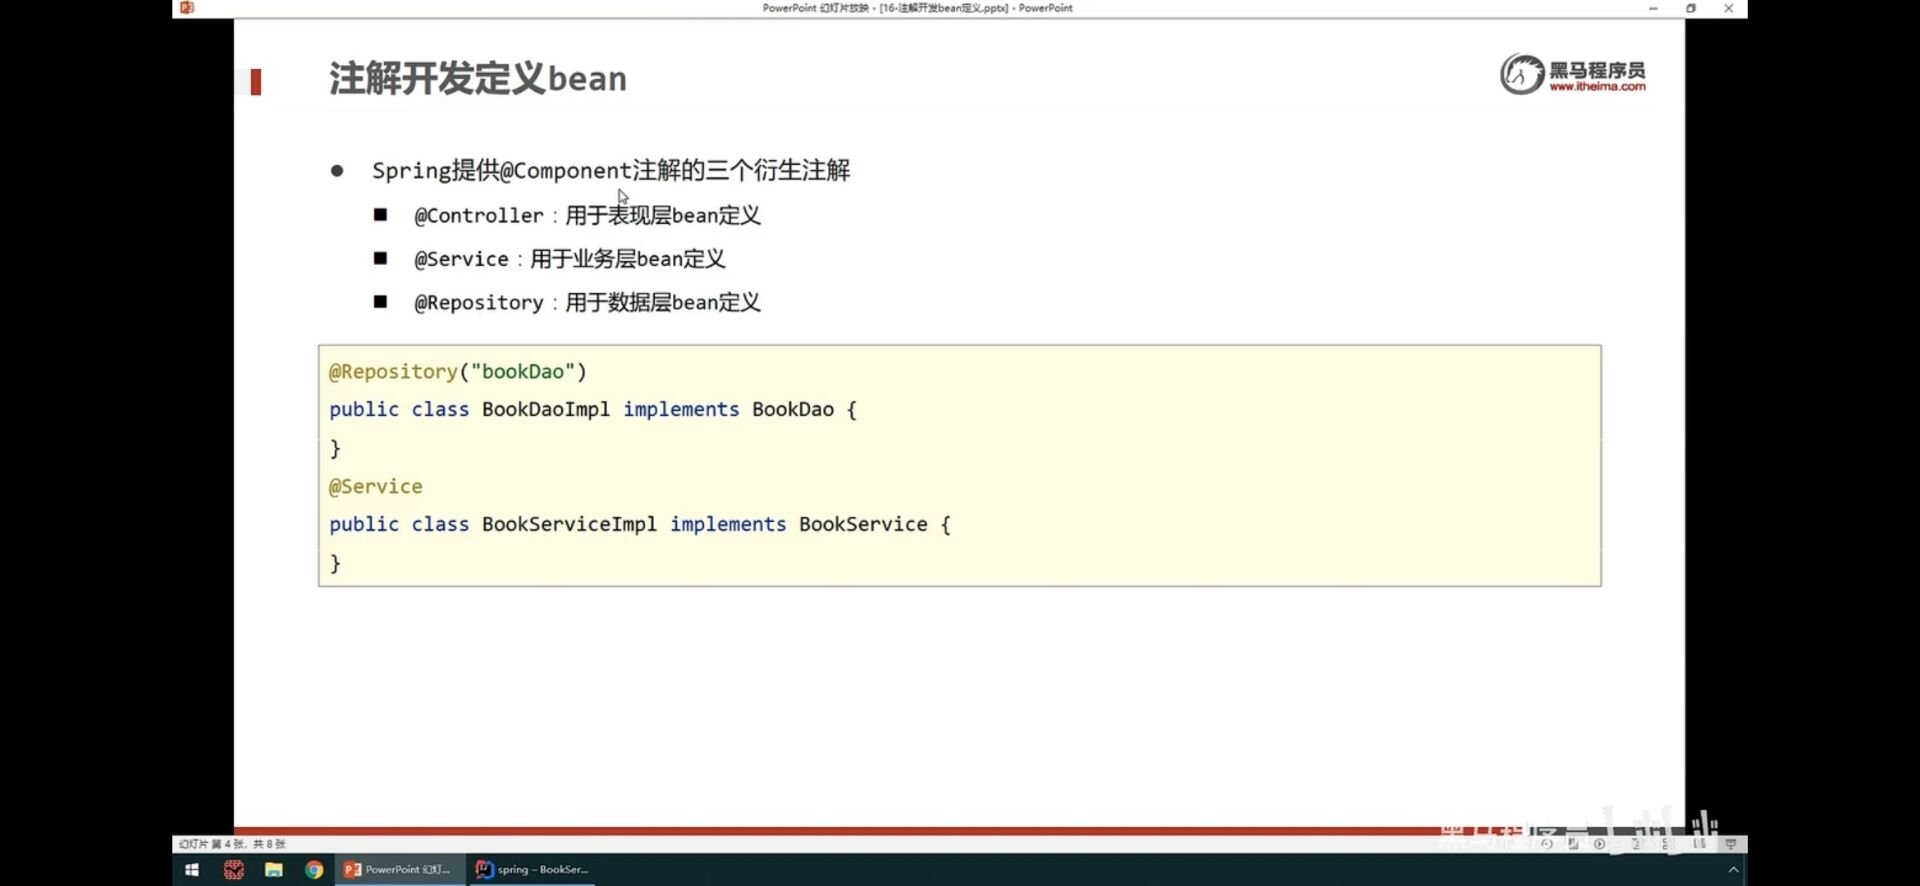The width and height of the screenshot is (1920, 886).
Task: Click the '@Service' annotation in code box
Action: (376, 487)
